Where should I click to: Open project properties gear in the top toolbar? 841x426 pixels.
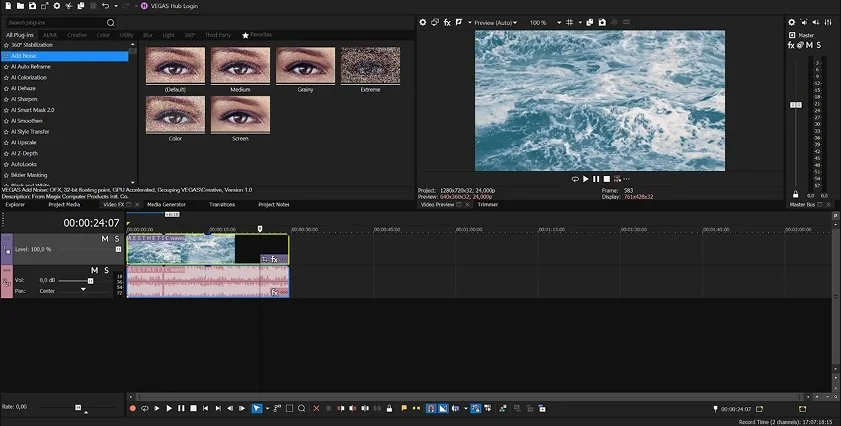[x=57, y=6]
